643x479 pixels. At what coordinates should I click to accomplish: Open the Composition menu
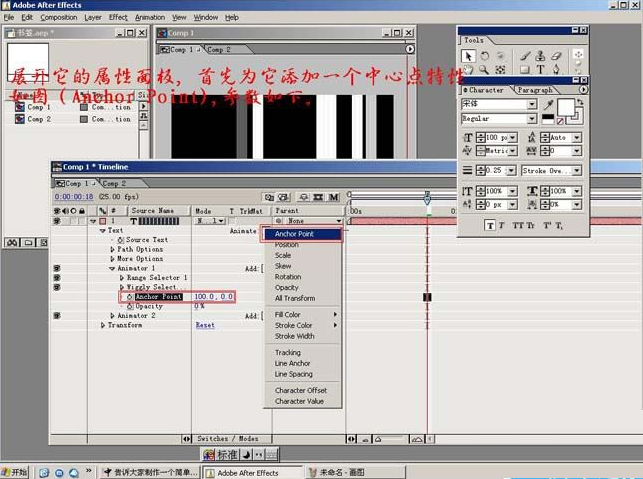pos(58,17)
